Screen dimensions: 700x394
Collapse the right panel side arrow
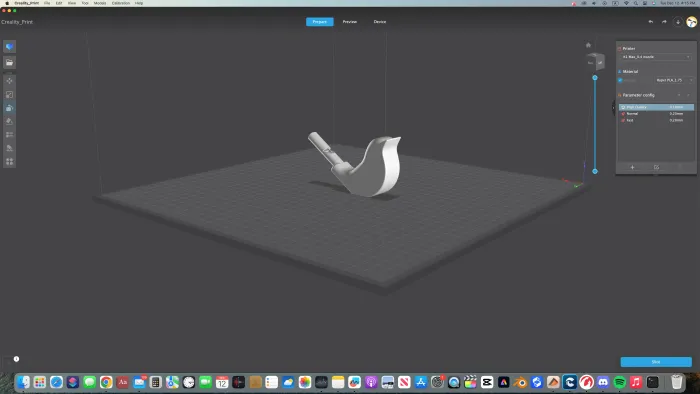tap(613, 107)
